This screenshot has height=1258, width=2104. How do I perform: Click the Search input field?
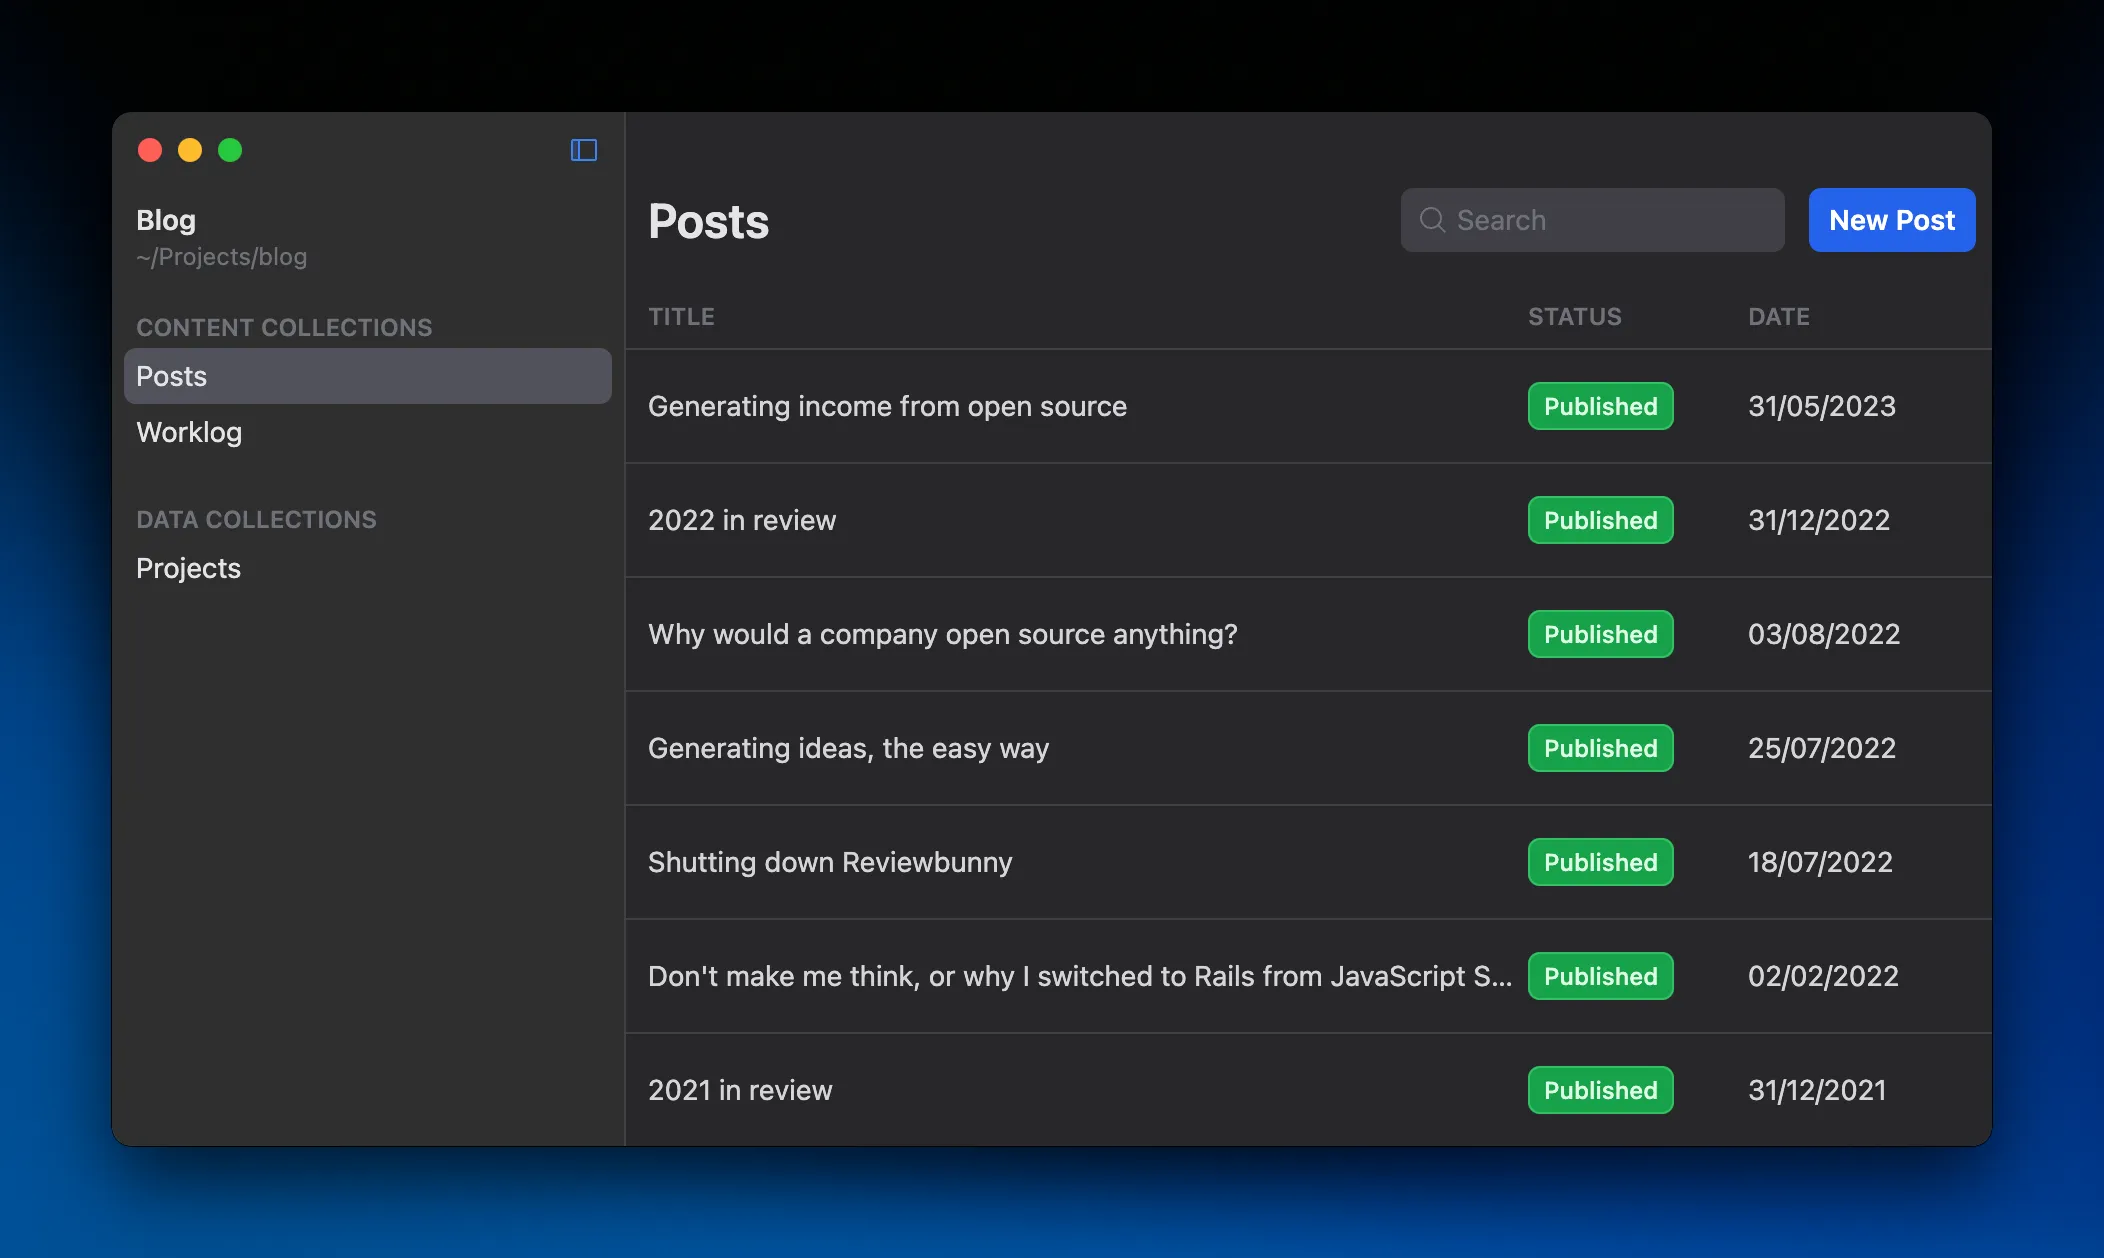pos(1592,220)
